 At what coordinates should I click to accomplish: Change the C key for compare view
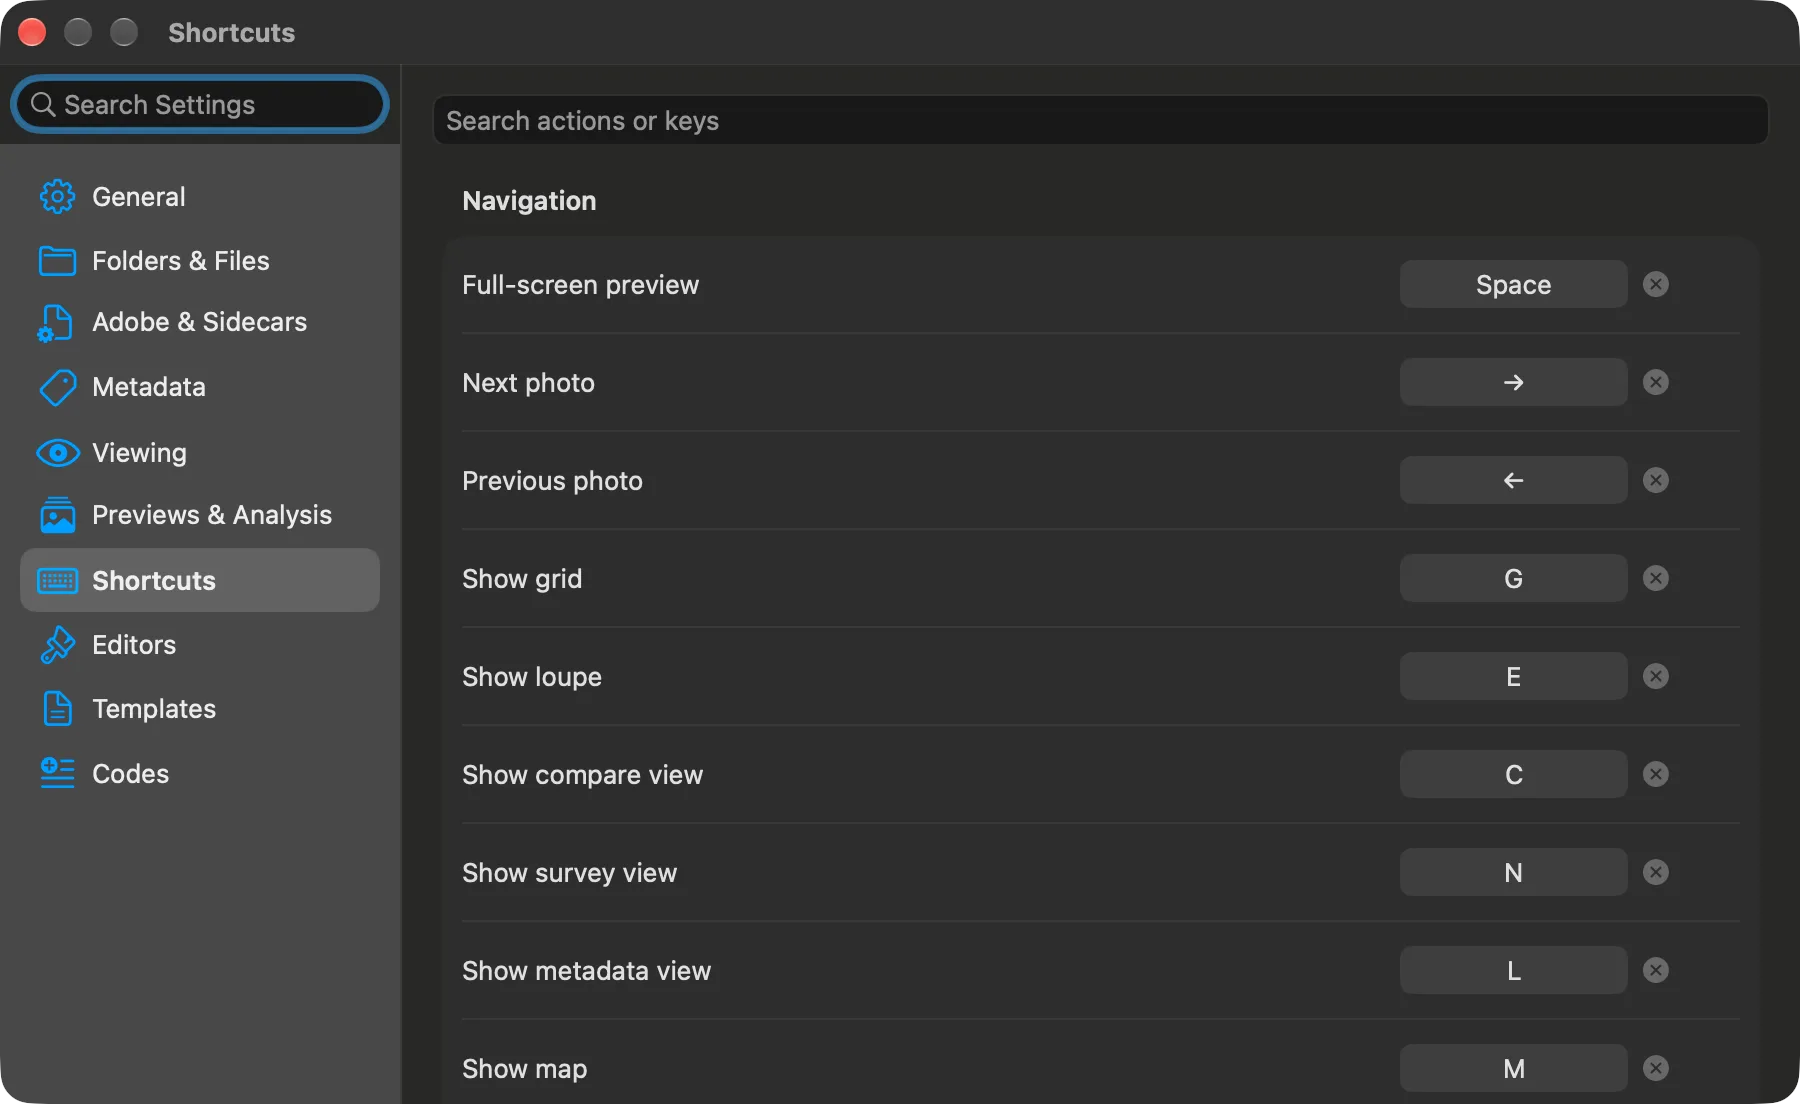(x=1513, y=775)
